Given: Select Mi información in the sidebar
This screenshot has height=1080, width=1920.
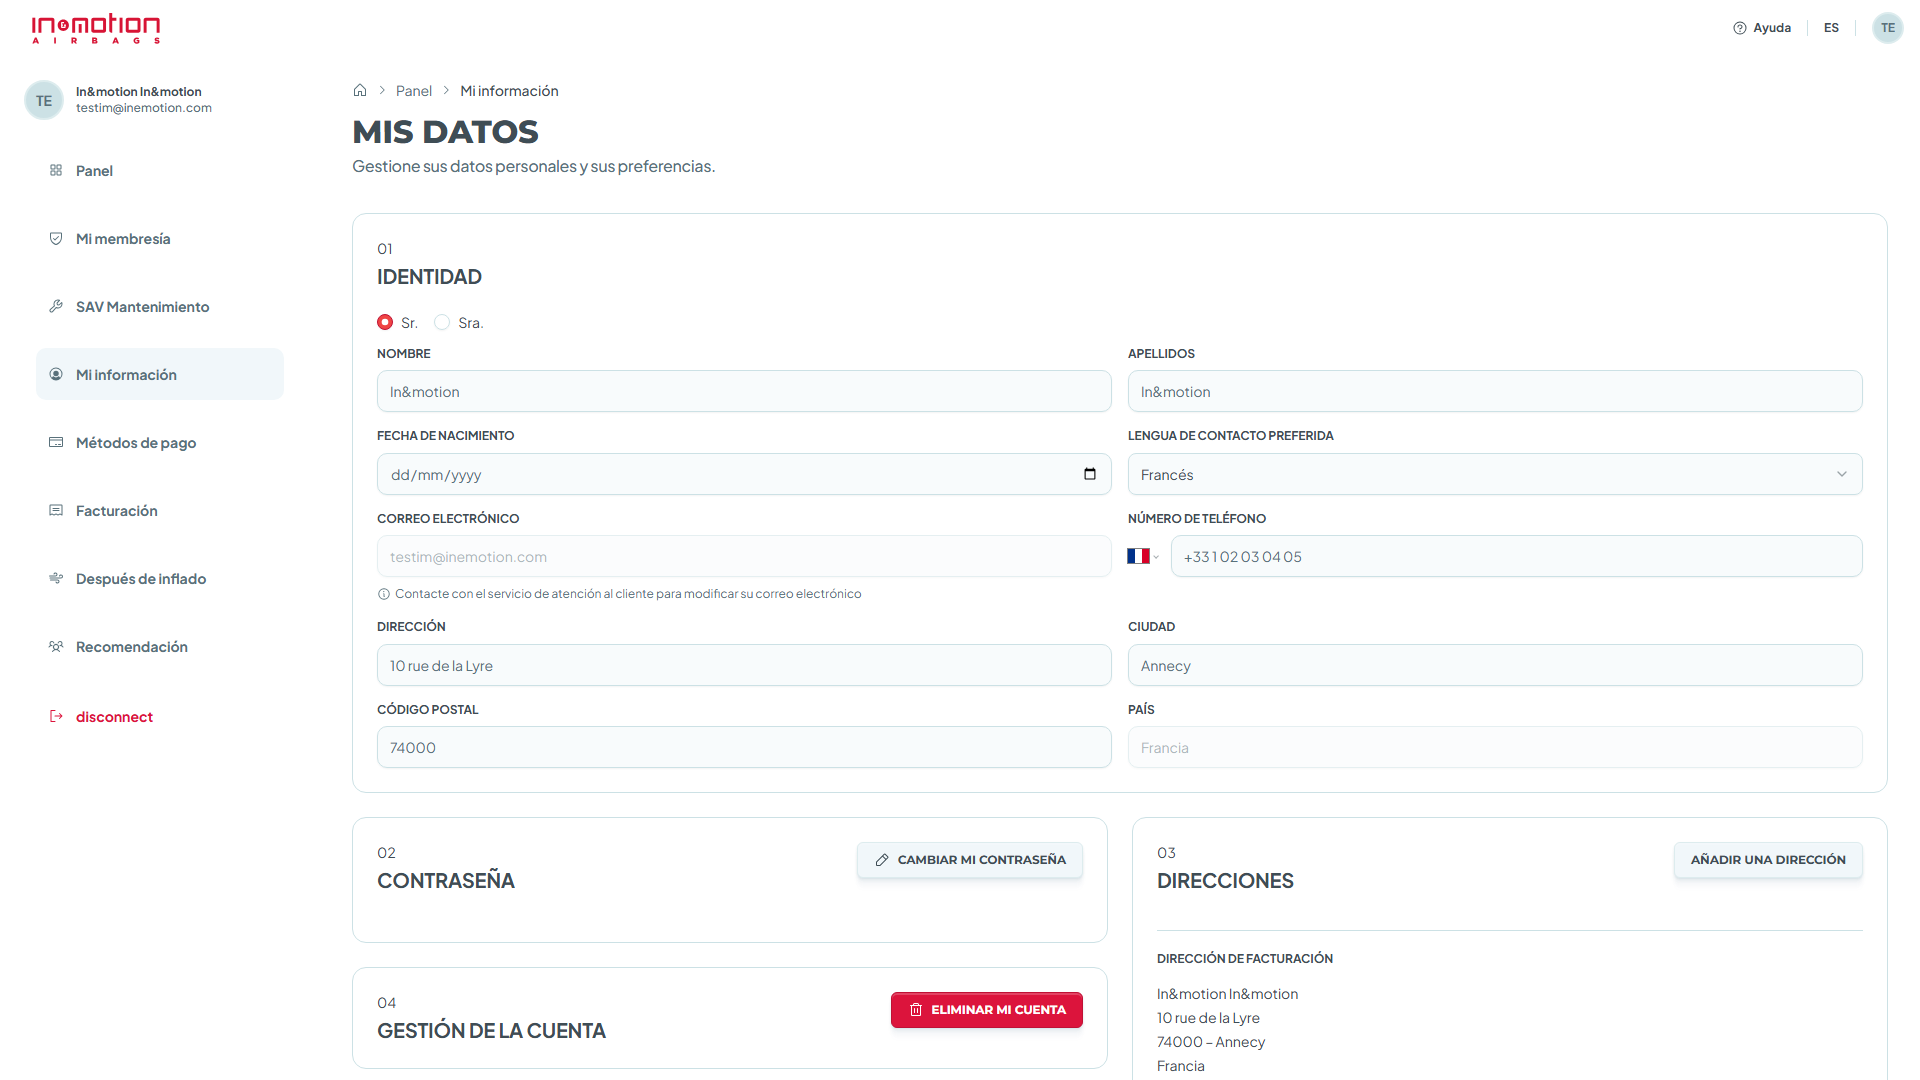Looking at the screenshot, I should (160, 374).
